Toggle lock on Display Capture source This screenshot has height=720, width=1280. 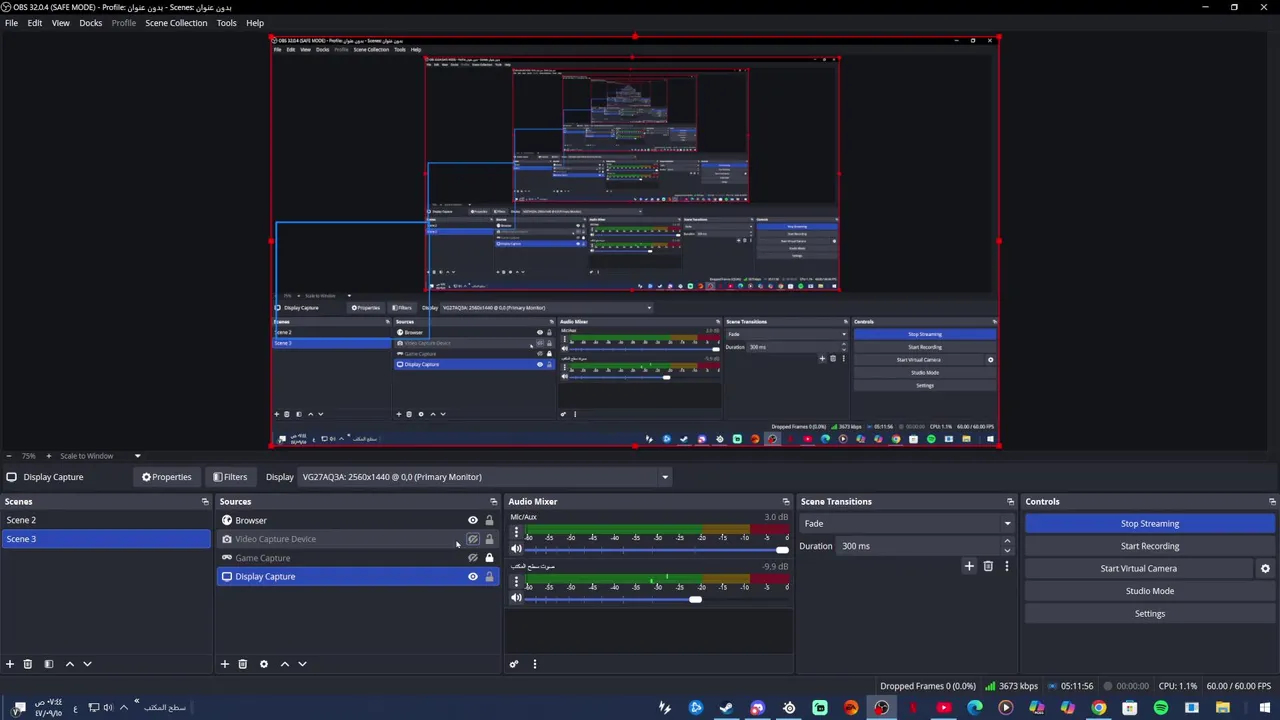[x=489, y=577]
